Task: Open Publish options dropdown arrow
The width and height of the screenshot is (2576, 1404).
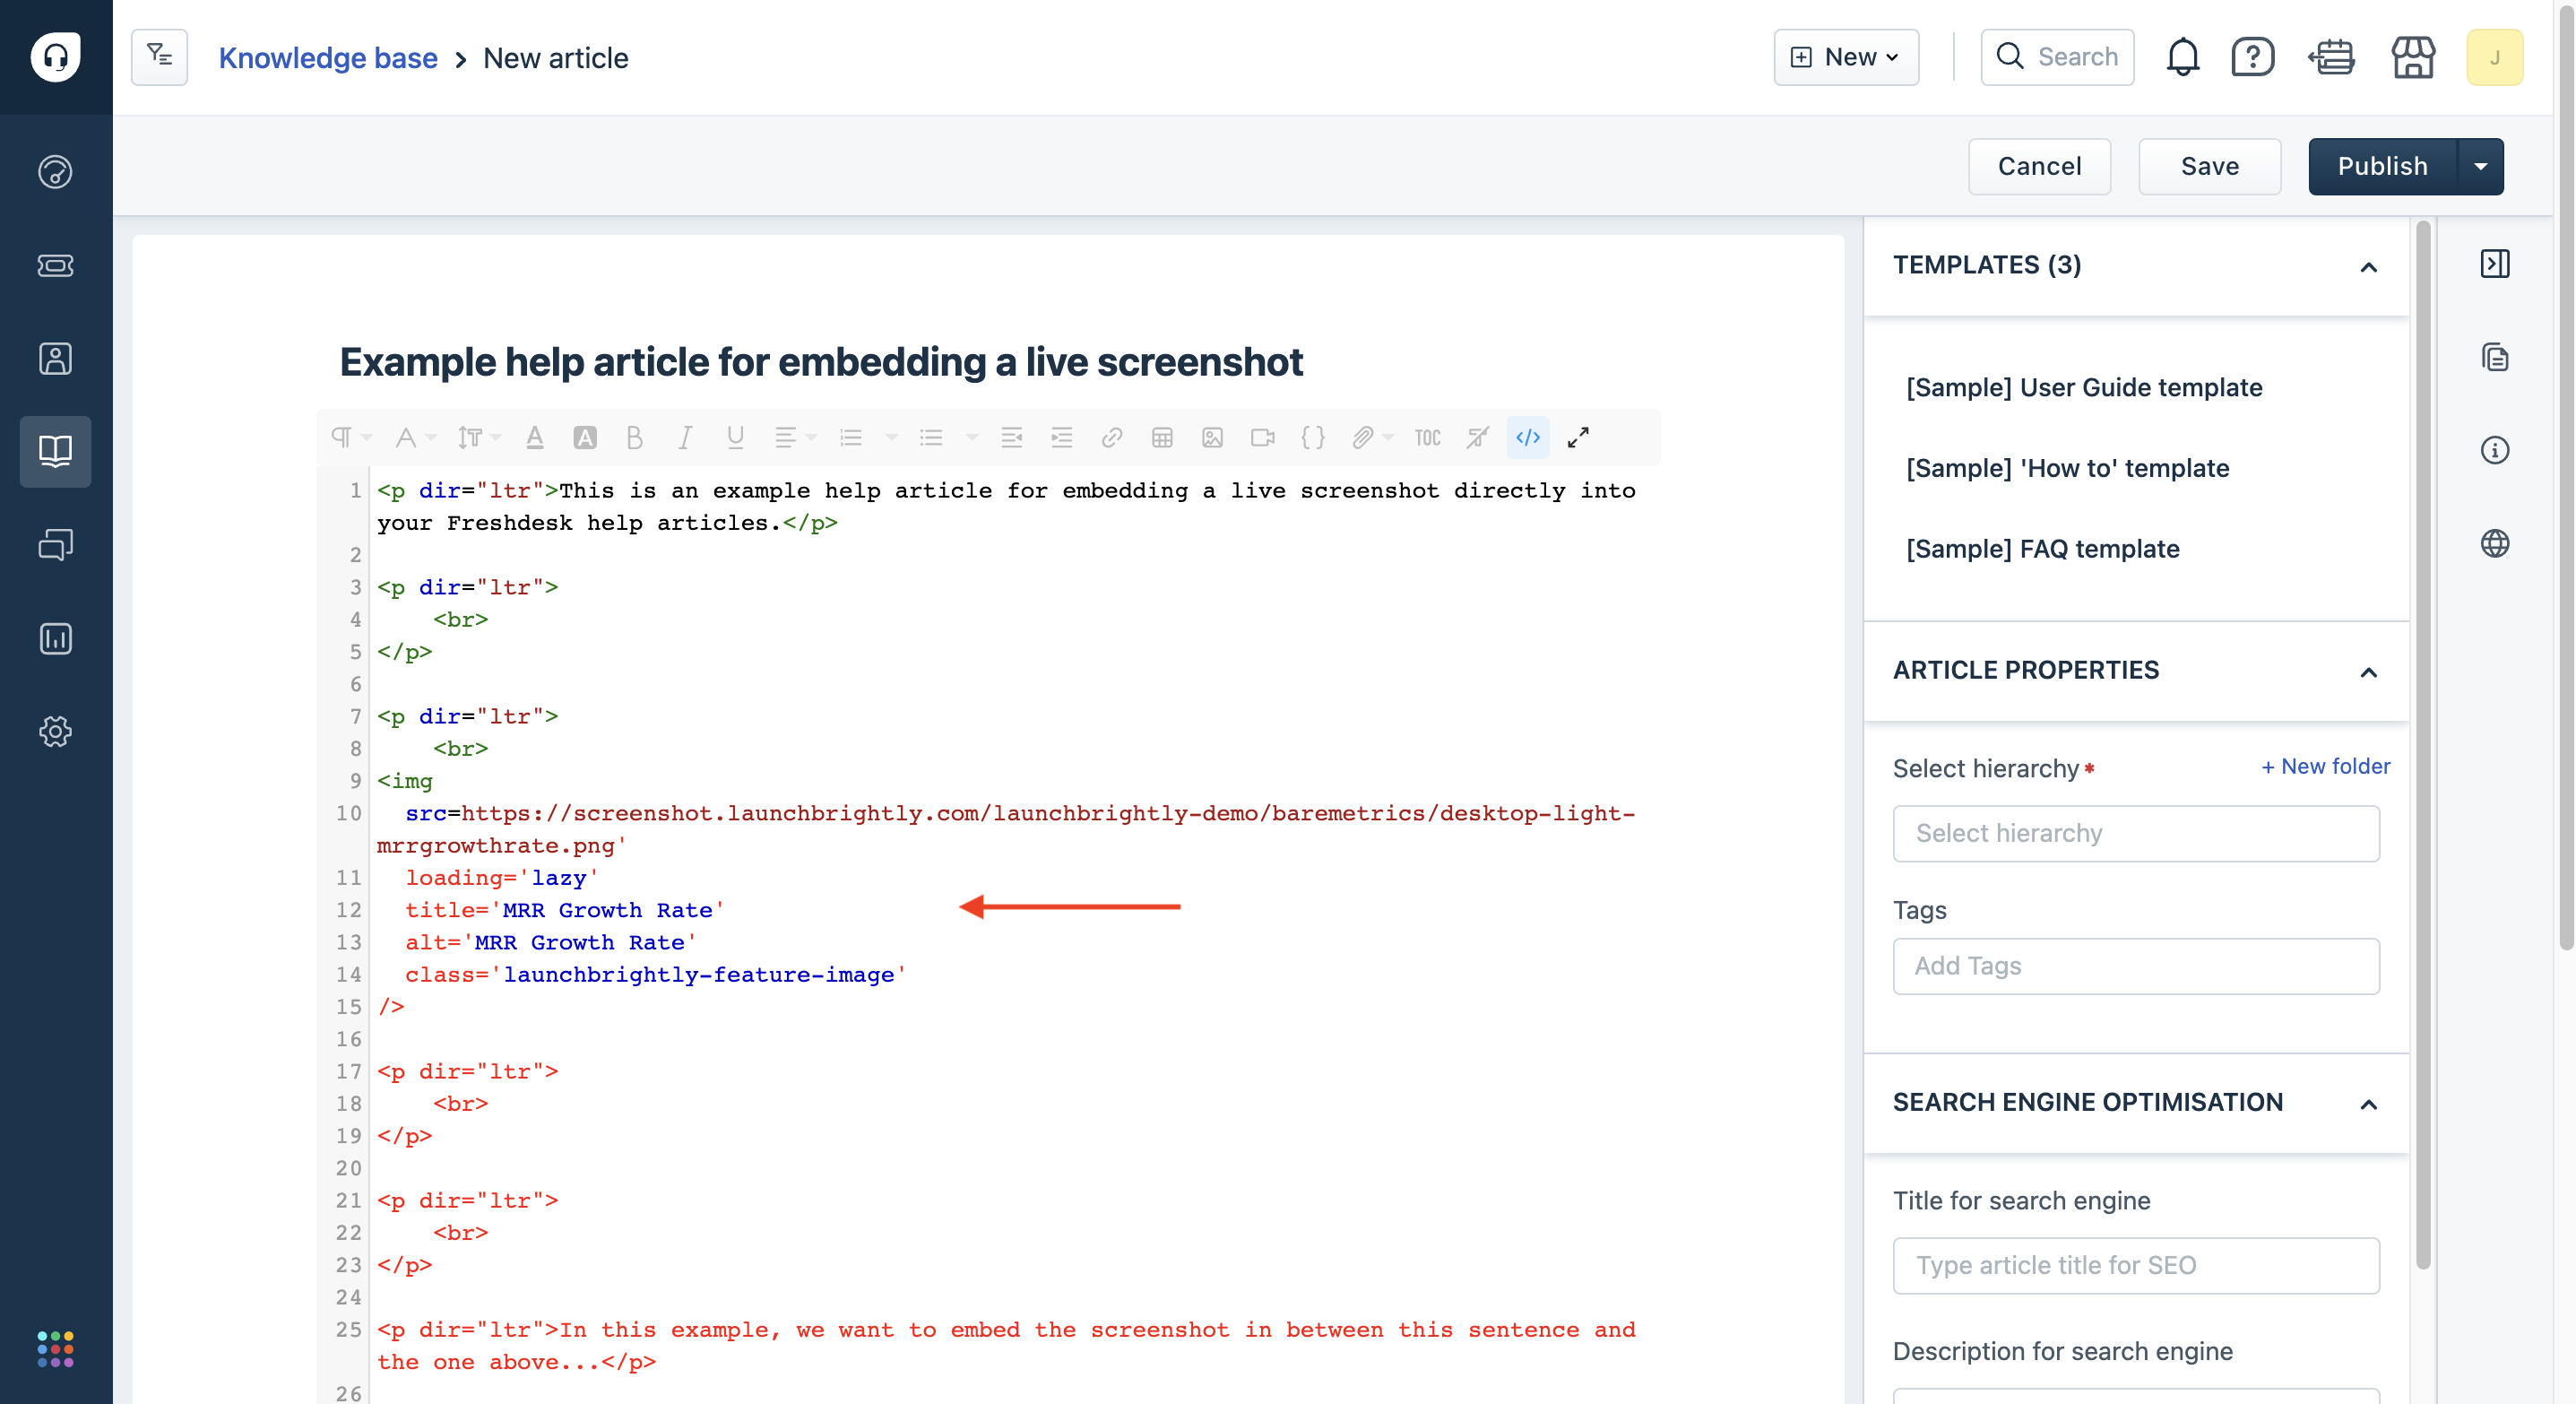Action: (2480, 166)
